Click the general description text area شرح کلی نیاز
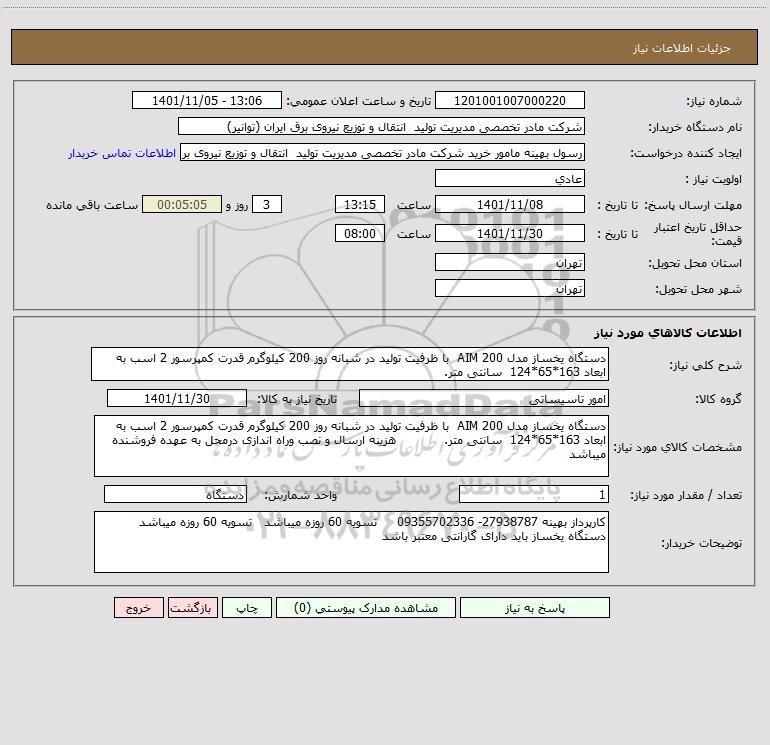This screenshot has height=745, width=770. (x=350, y=364)
